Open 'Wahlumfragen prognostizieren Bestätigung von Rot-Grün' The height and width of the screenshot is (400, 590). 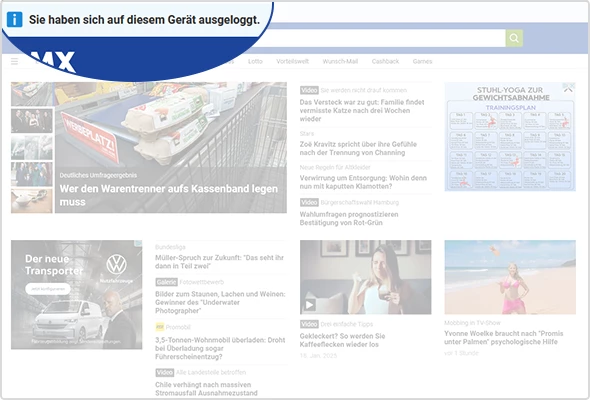[349, 219]
